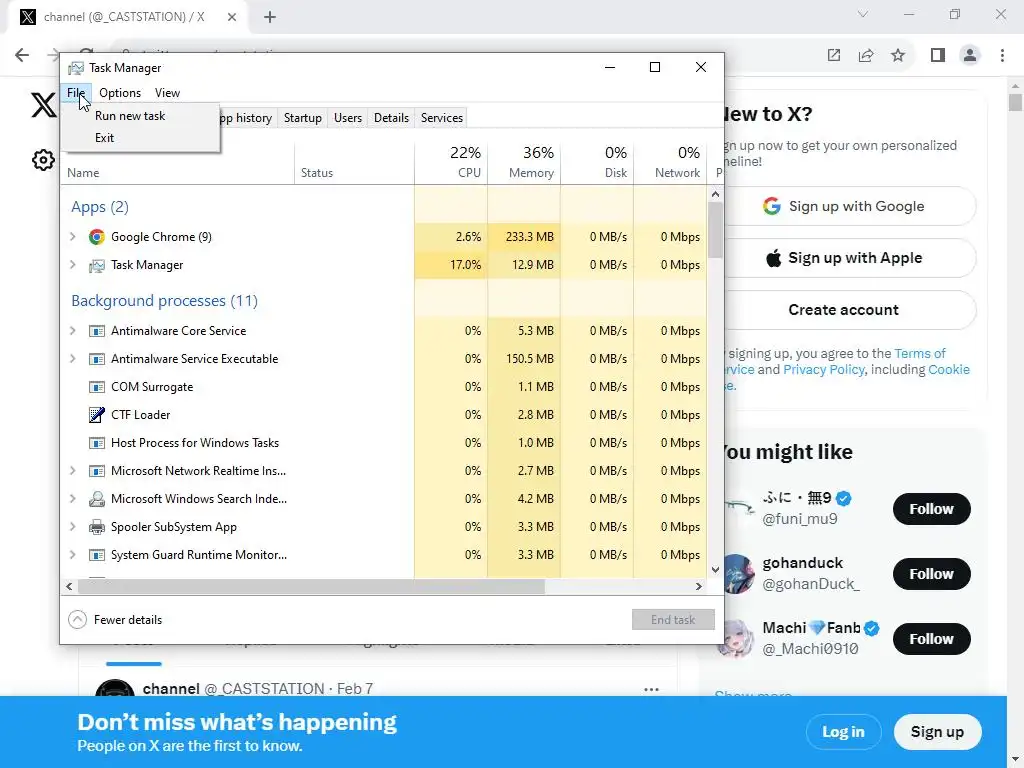Open Chrome side panel icon

click(x=938, y=56)
